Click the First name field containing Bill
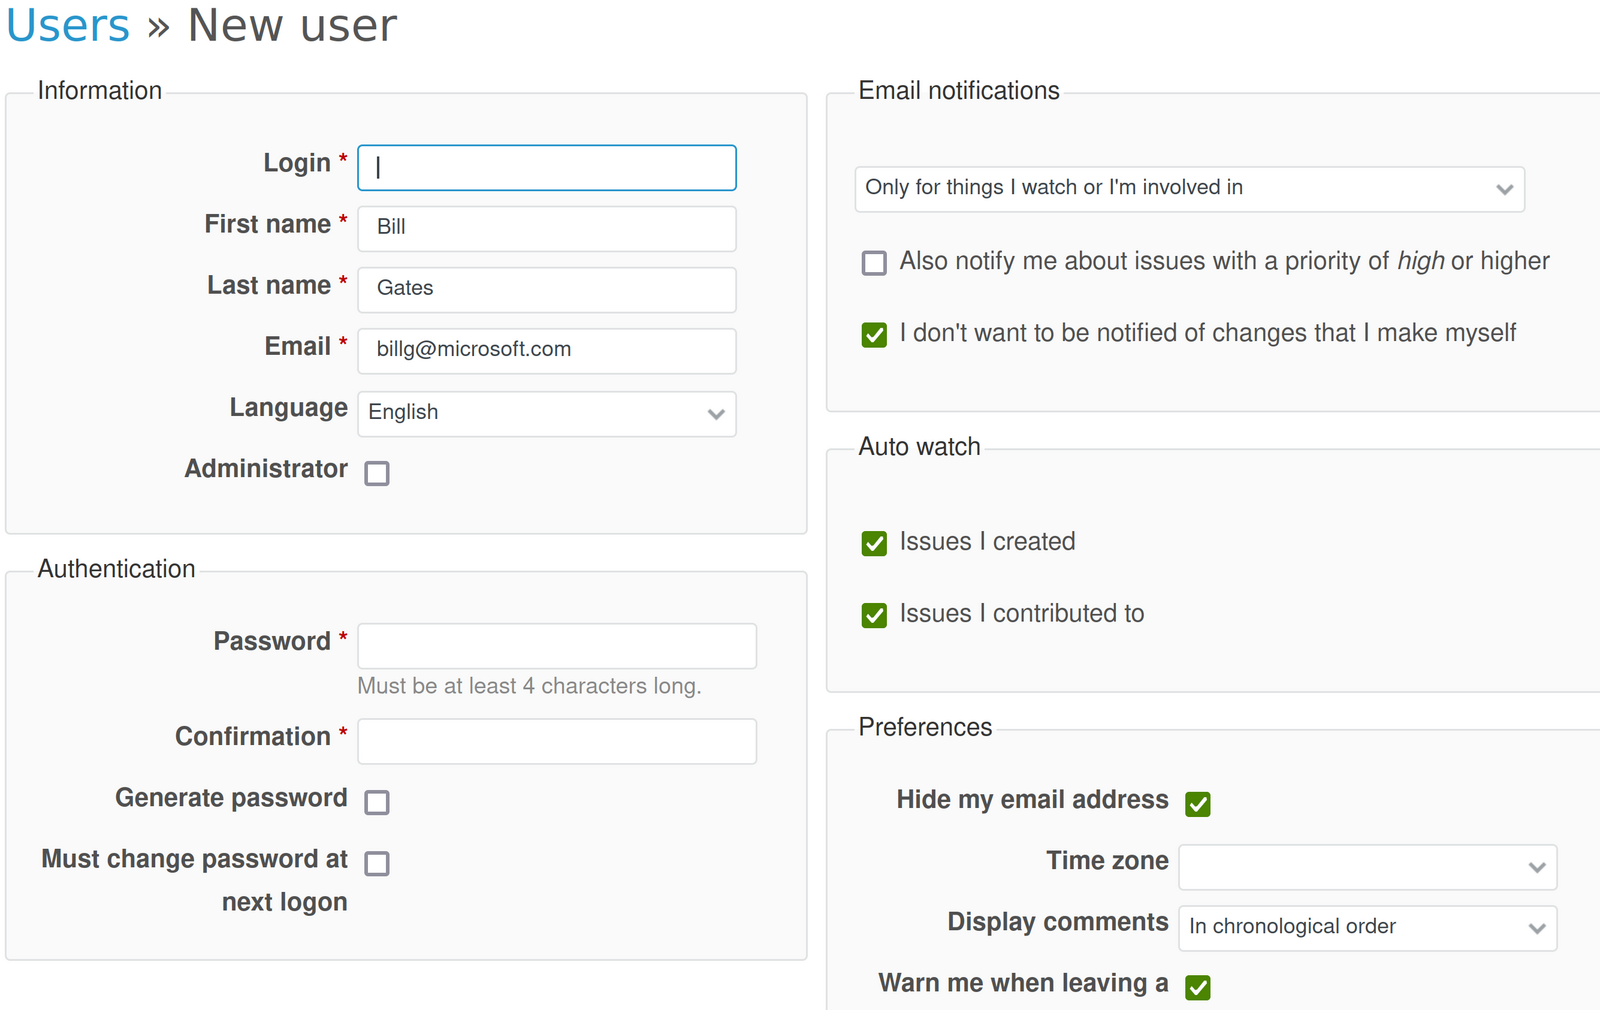 coord(545,228)
